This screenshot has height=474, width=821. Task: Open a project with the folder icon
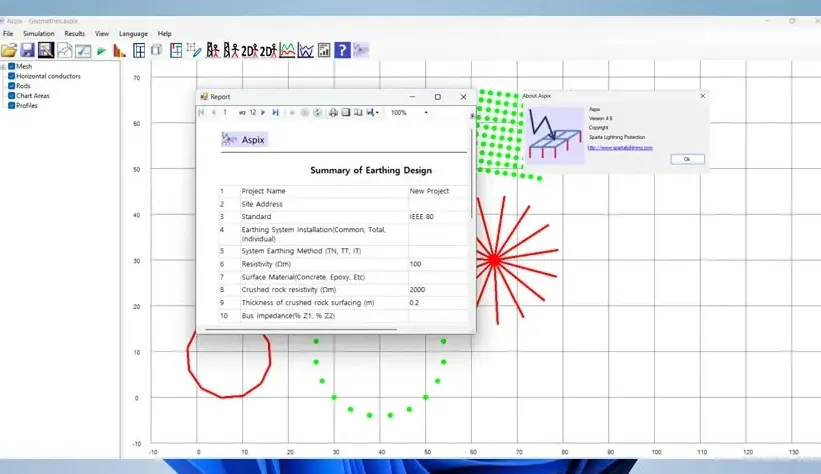9,50
